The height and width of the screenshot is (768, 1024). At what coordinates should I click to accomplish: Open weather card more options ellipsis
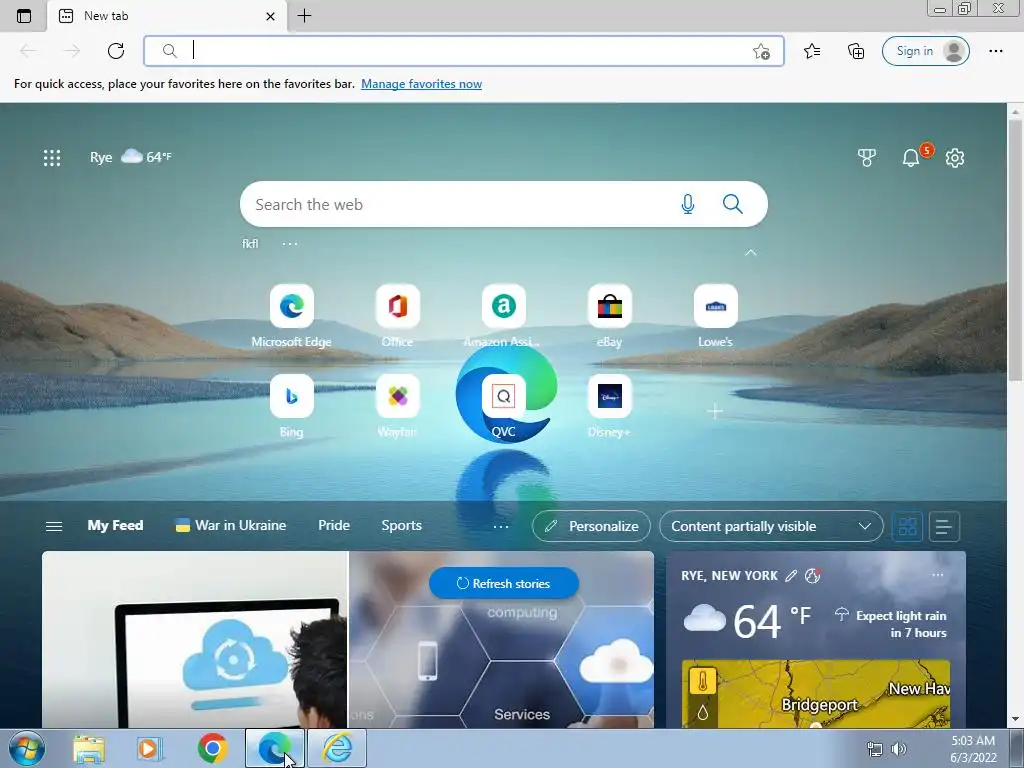click(938, 575)
